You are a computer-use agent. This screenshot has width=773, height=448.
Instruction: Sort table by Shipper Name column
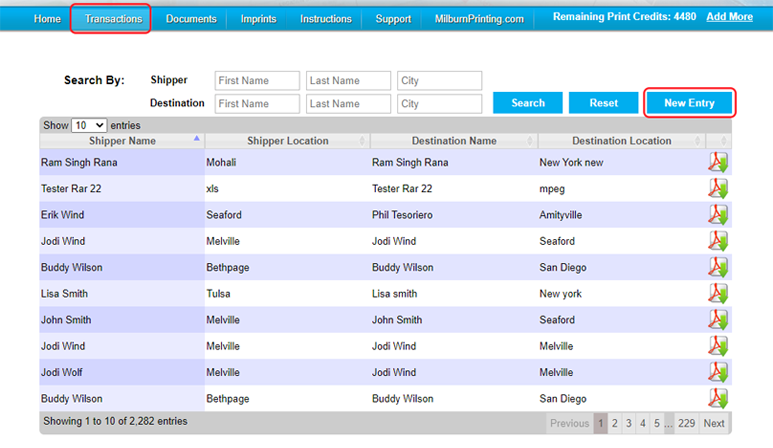coord(121,141)
